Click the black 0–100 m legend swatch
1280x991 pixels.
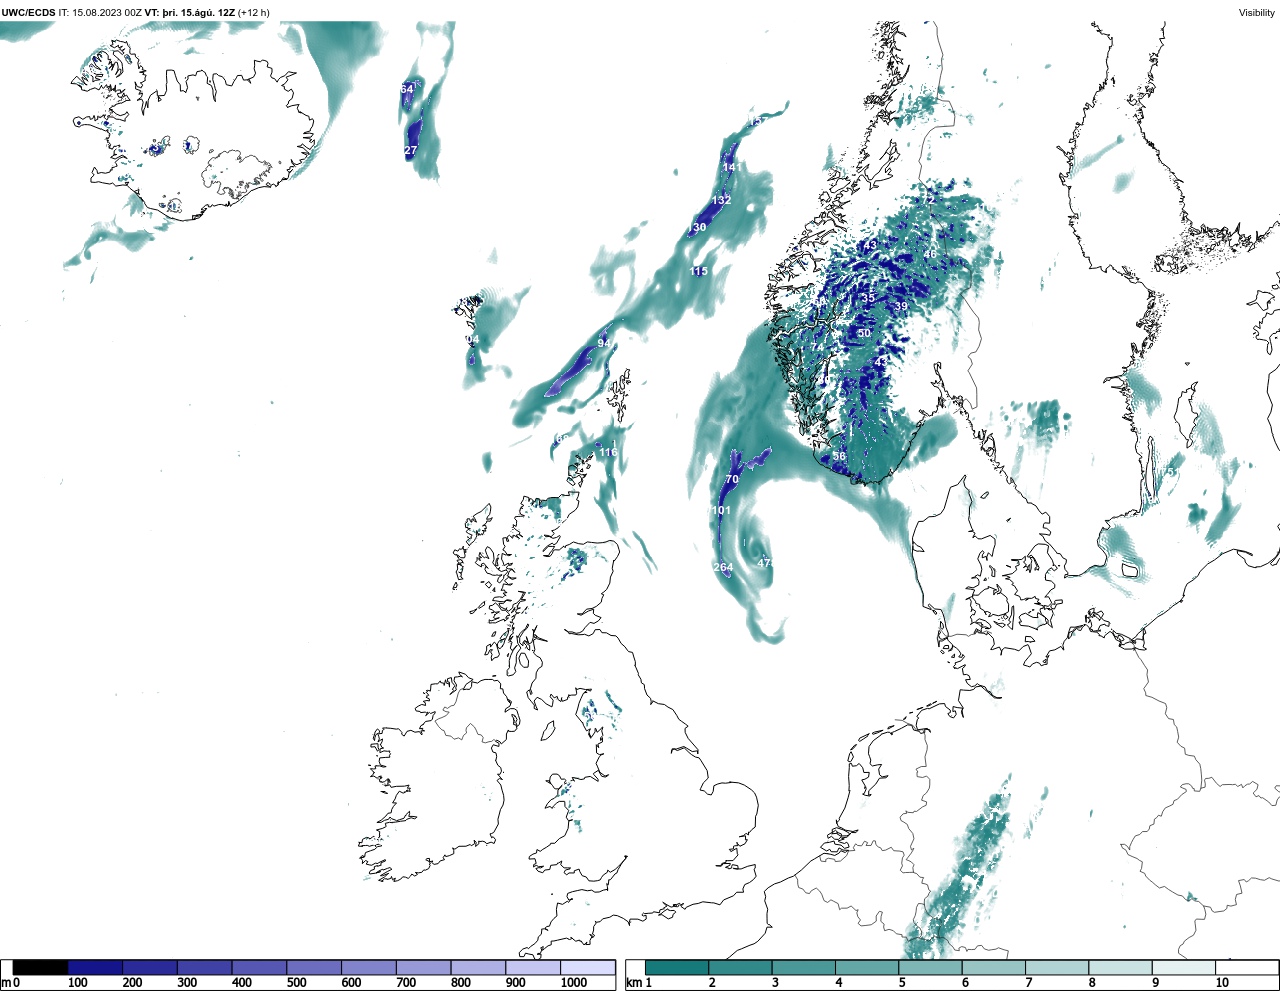41,967
